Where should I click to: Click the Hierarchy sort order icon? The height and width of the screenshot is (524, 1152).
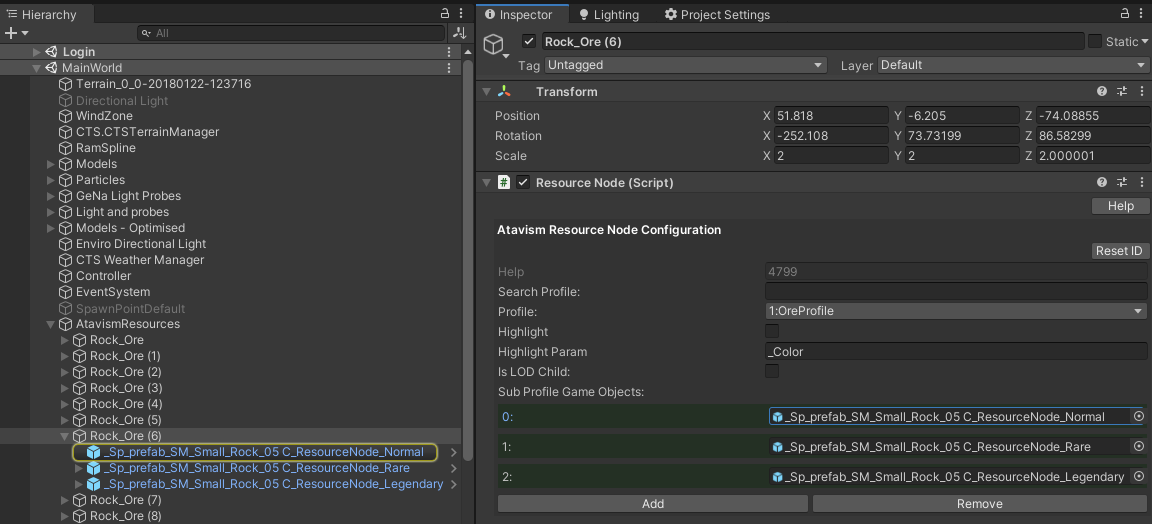[x=460, y=33]
